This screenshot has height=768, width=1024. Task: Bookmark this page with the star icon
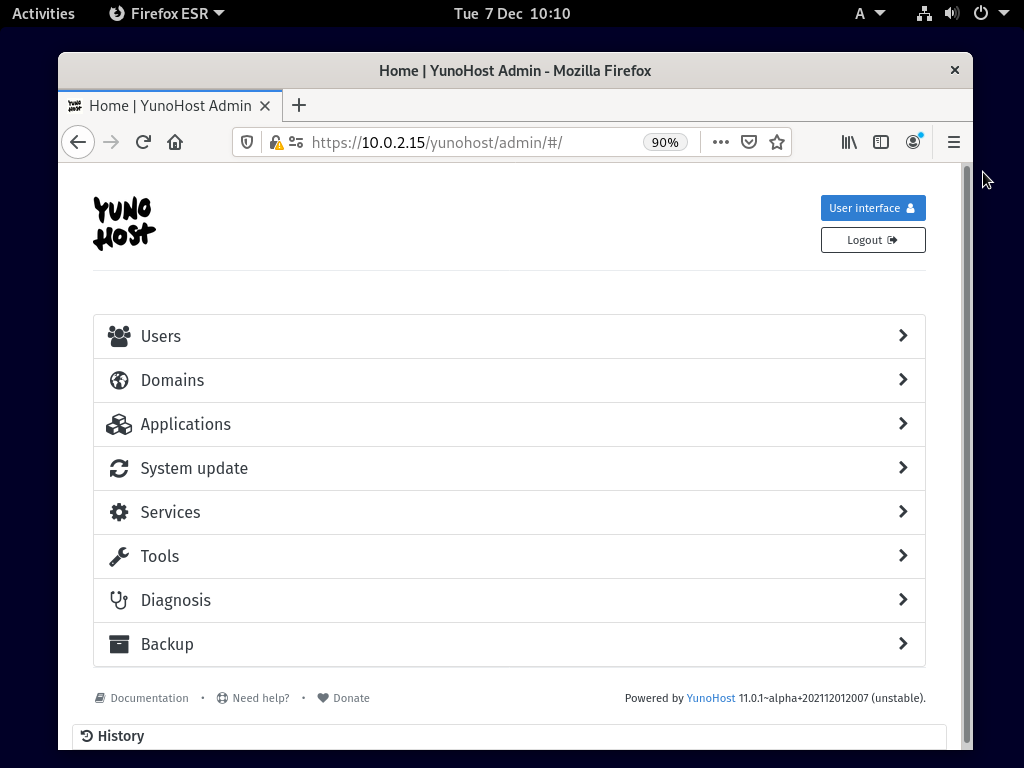pyautogui.click(x=776, y=142)
